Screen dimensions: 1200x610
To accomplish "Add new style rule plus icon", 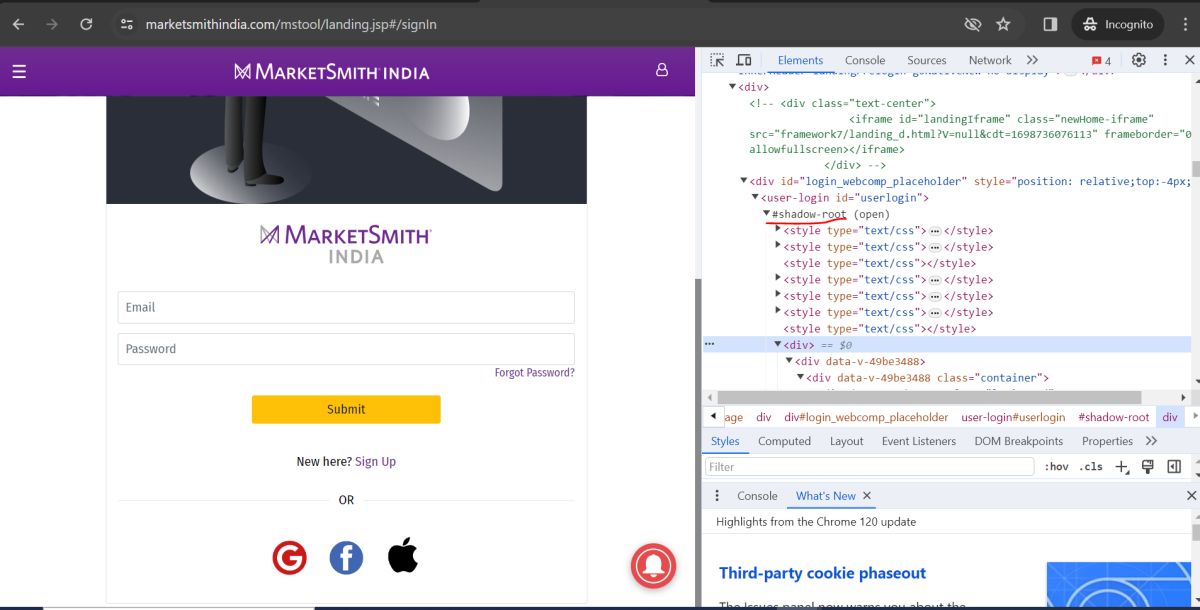I will pos(1122,467).
